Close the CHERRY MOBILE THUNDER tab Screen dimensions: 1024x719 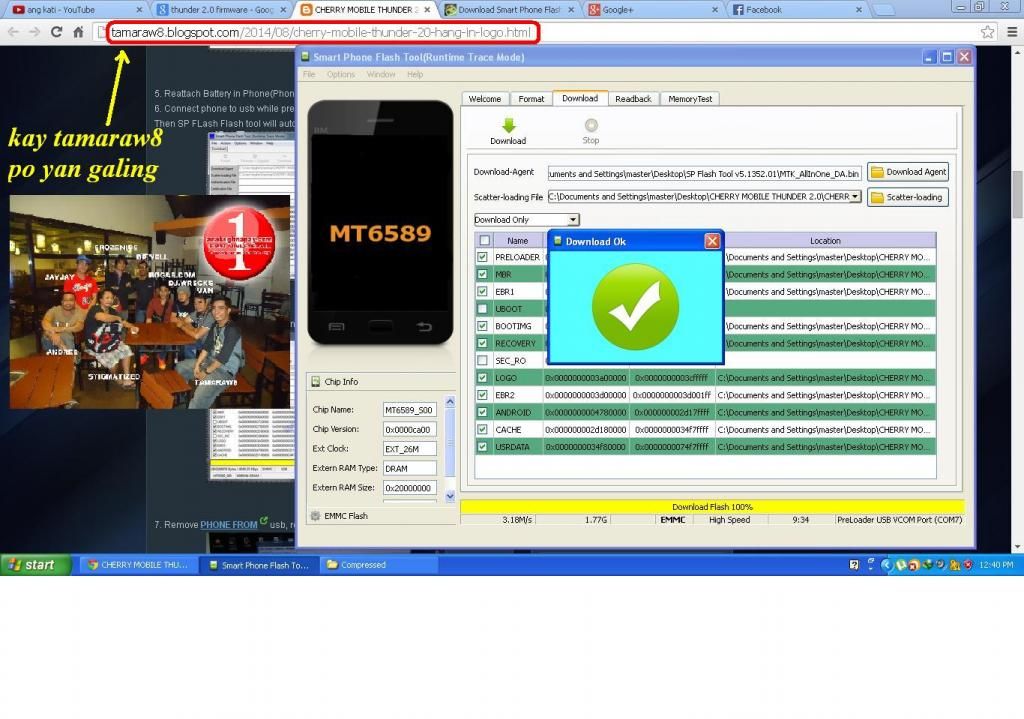click(x=427, y=10)
